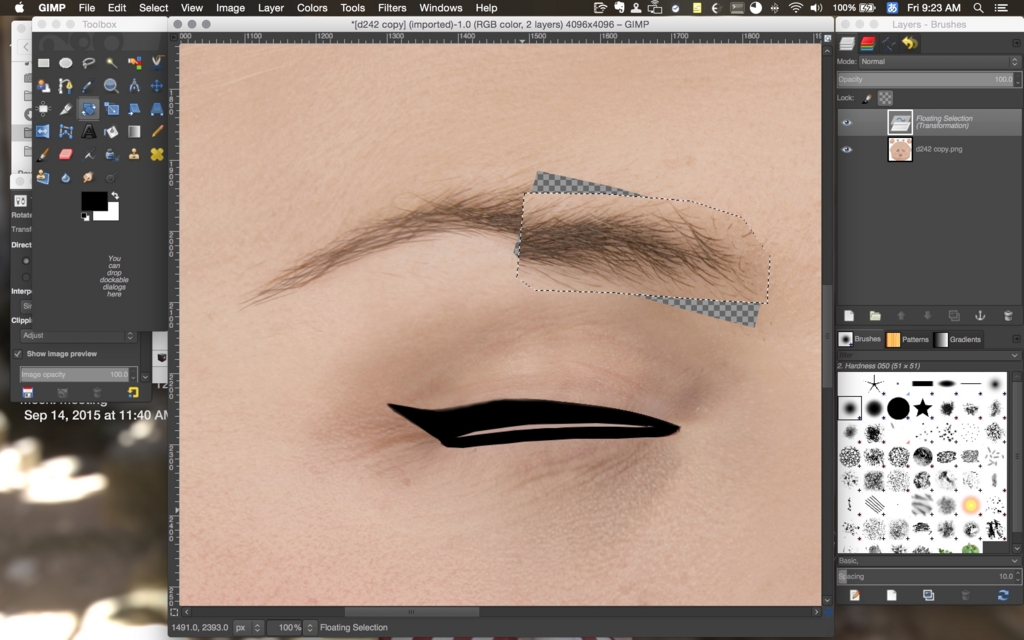Uncheck Show image preview
Screen dimensions: 1024x640
[18, 353]
